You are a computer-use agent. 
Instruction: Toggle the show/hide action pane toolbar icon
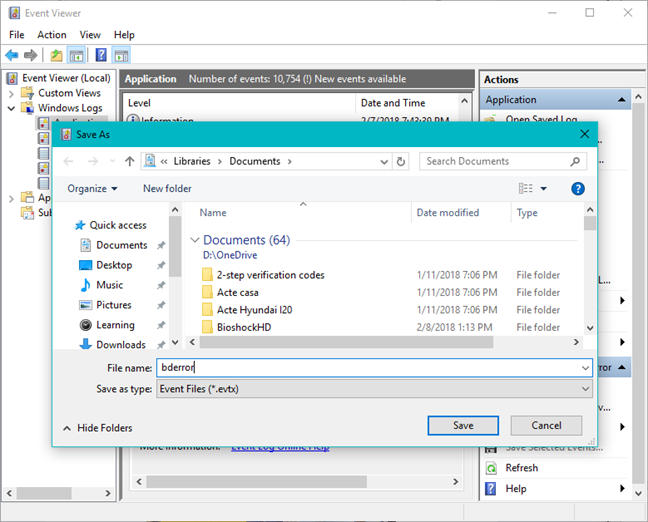[x=122, y=55]
